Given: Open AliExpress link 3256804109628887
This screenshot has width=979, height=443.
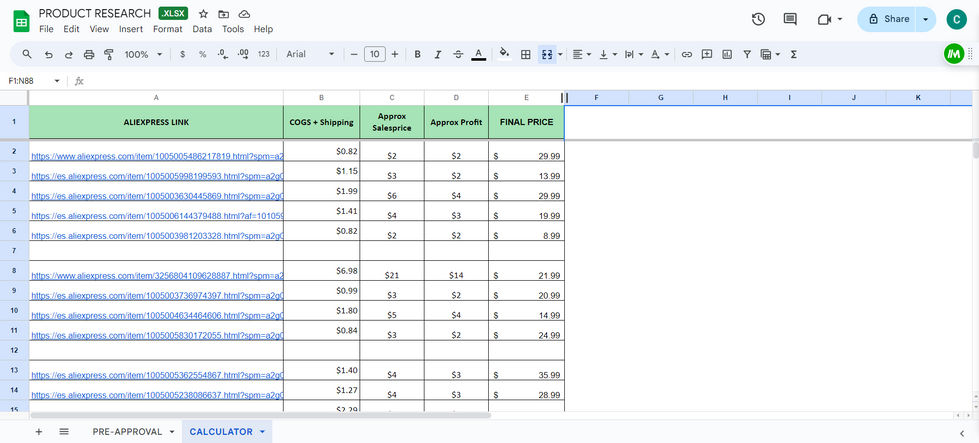Looking at the screenshot, I should click(x=157, y=275).
